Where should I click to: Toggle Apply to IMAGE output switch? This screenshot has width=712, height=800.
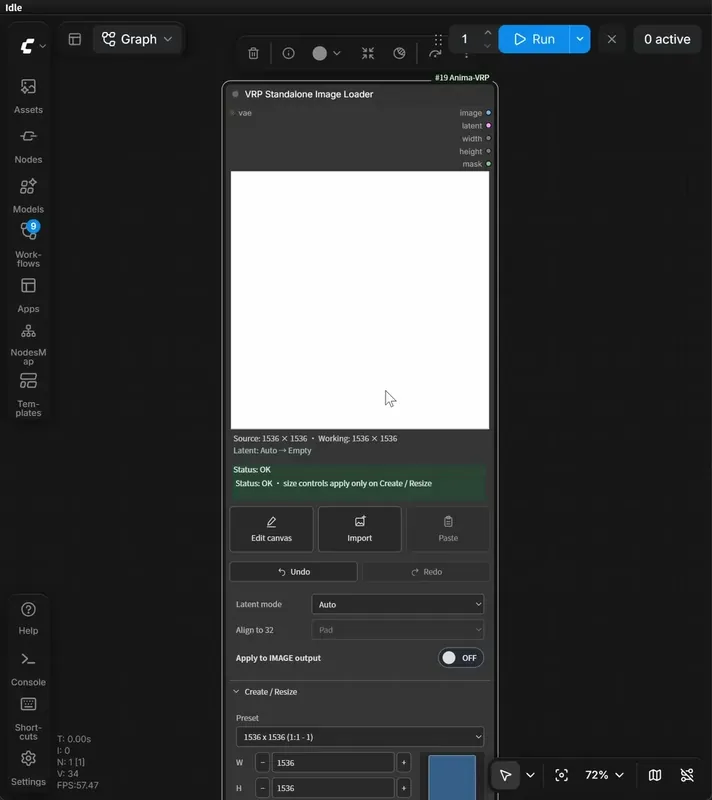461,658
